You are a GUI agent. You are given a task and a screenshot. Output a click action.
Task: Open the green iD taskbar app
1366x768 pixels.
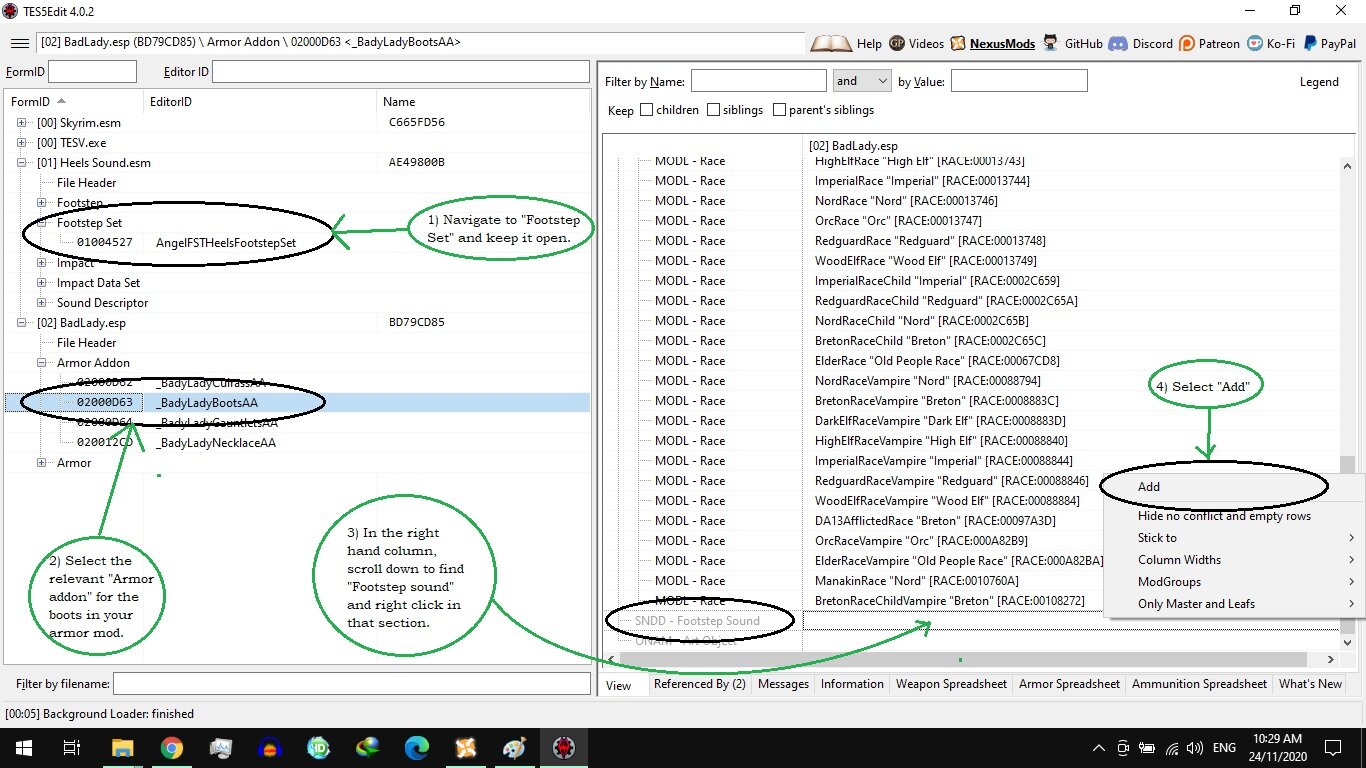[x=318, y=748]
